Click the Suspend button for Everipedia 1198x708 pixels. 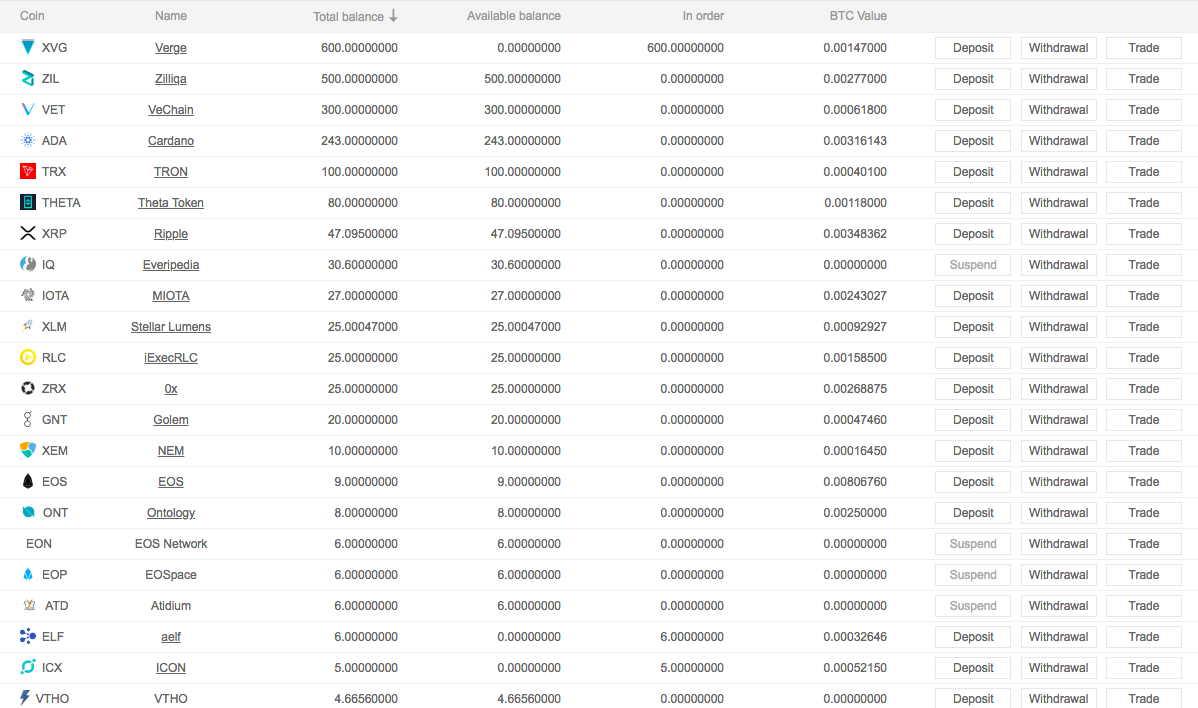[x=972, y=265]
